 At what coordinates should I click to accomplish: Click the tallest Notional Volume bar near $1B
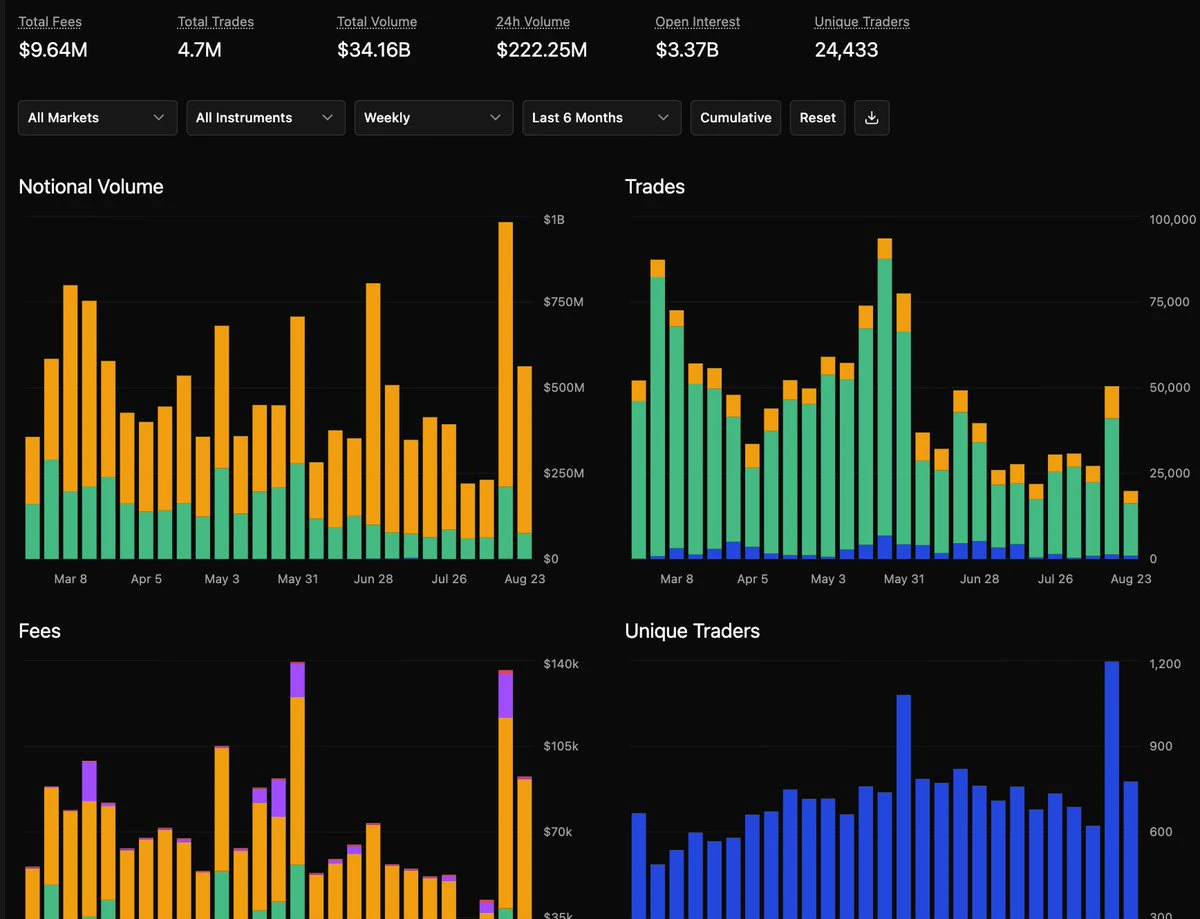506,390
